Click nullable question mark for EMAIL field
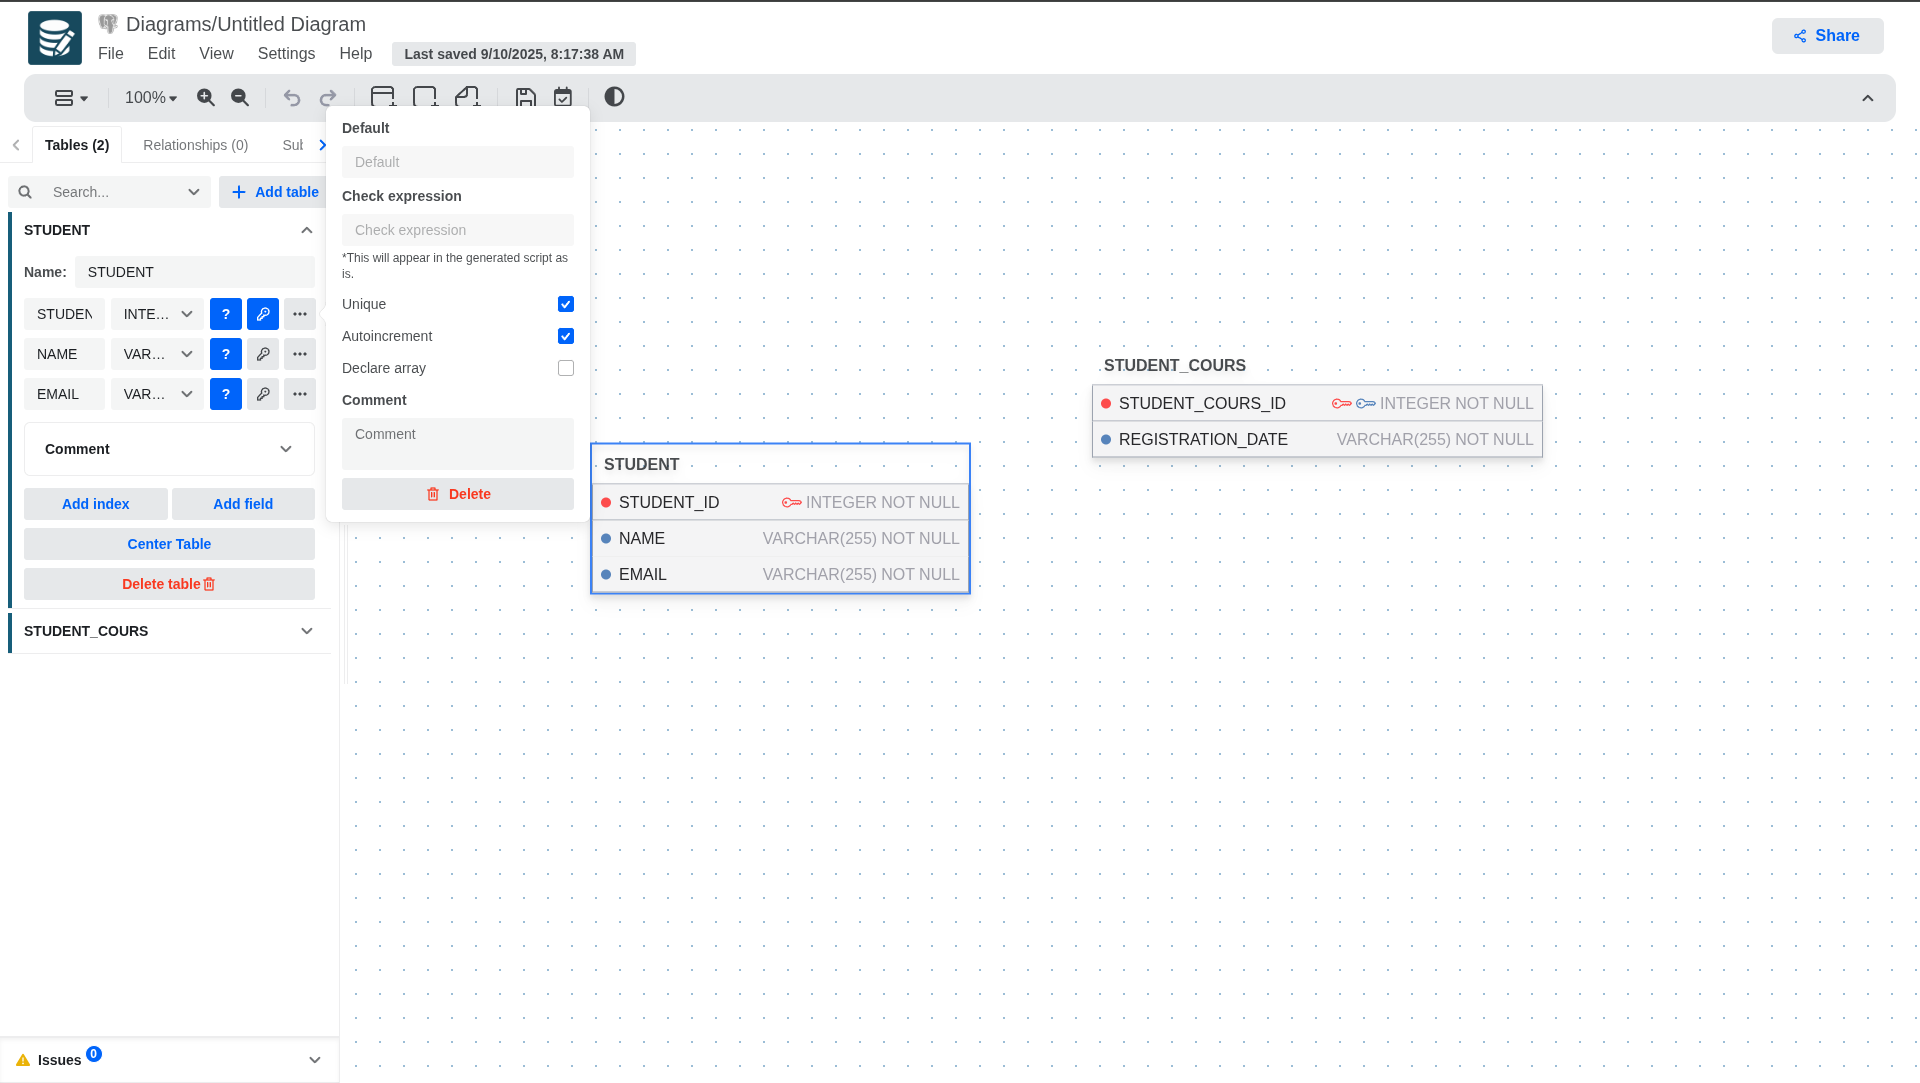The height and width of the screenshot is (1083, 1920). 226,394
